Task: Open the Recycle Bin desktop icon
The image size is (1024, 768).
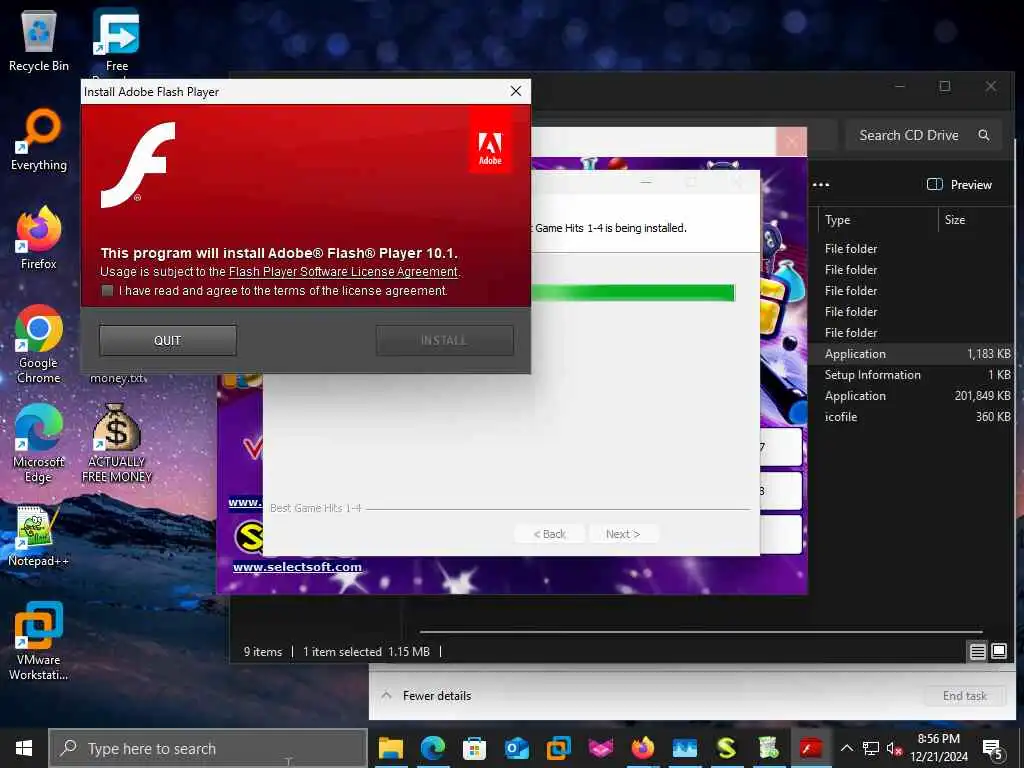Action: pos(39,40)
